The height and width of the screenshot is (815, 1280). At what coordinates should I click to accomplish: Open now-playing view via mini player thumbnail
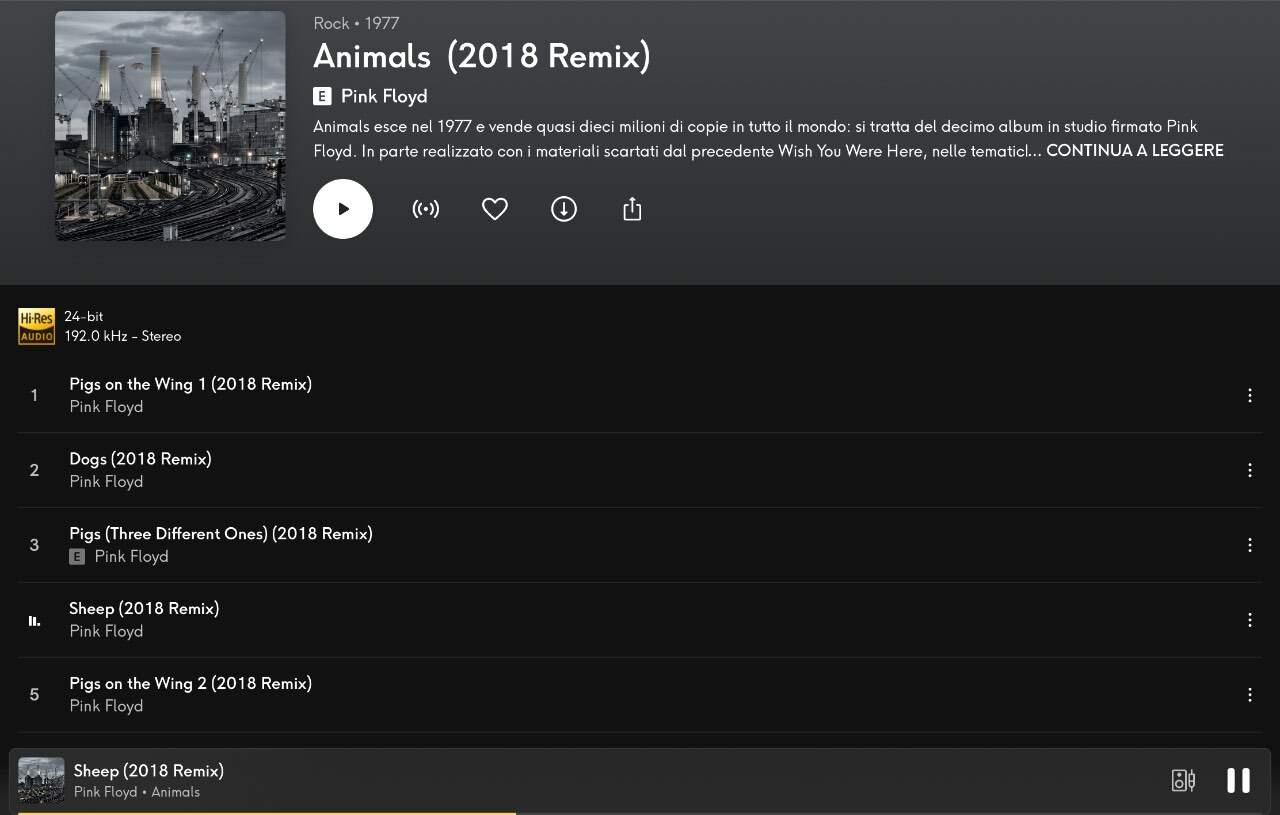(41, 780)
